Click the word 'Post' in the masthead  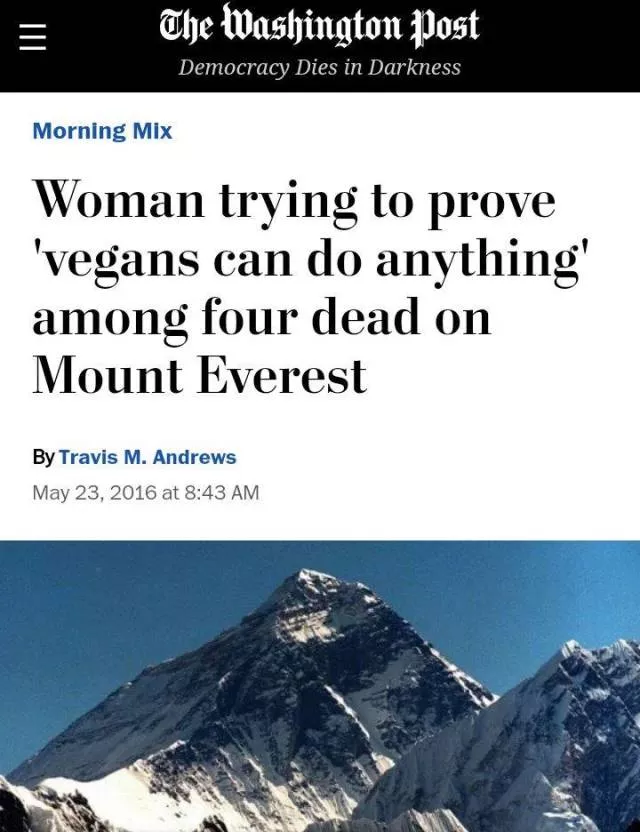445,25
